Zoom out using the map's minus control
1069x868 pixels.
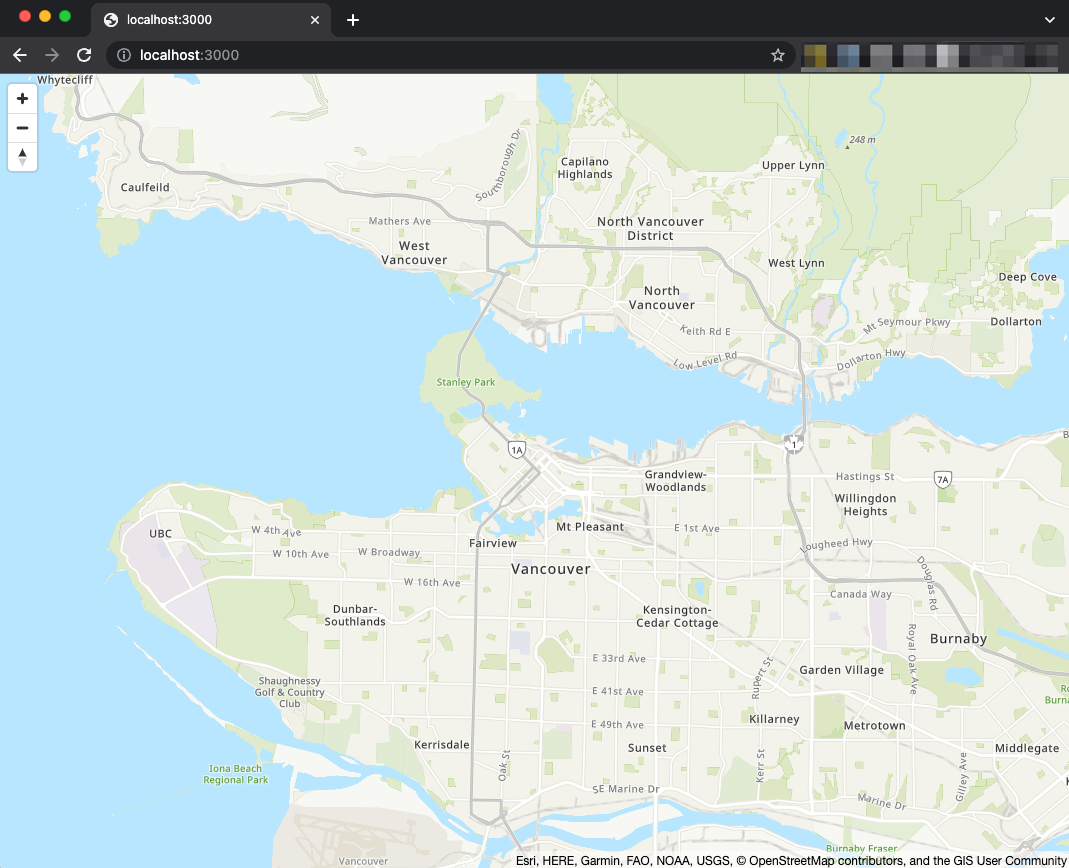[22, 127]
